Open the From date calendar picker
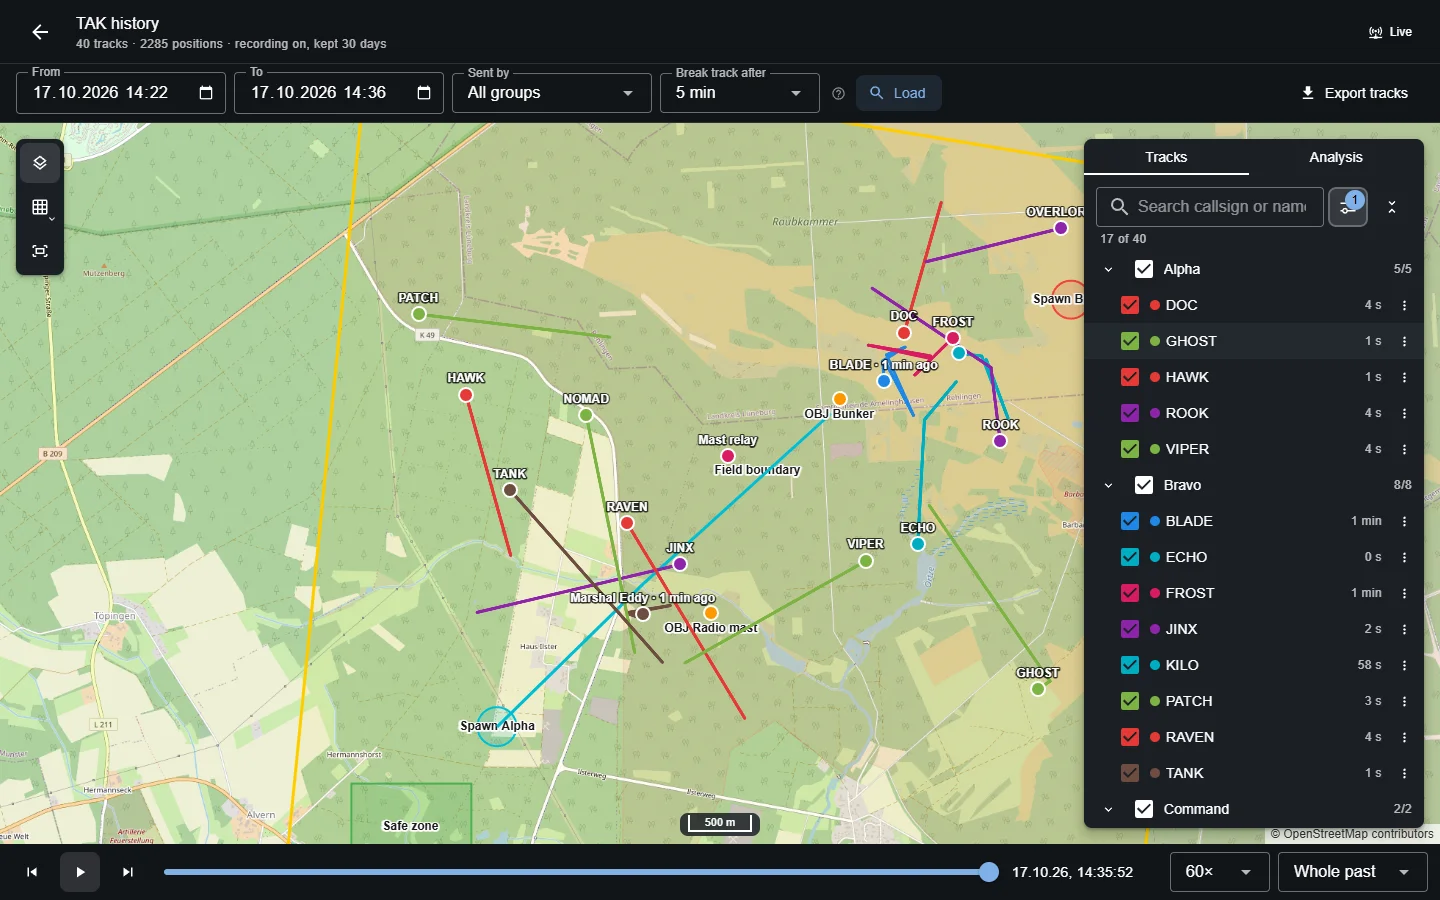Screen dimensions: 1440x900 [206, 93]
